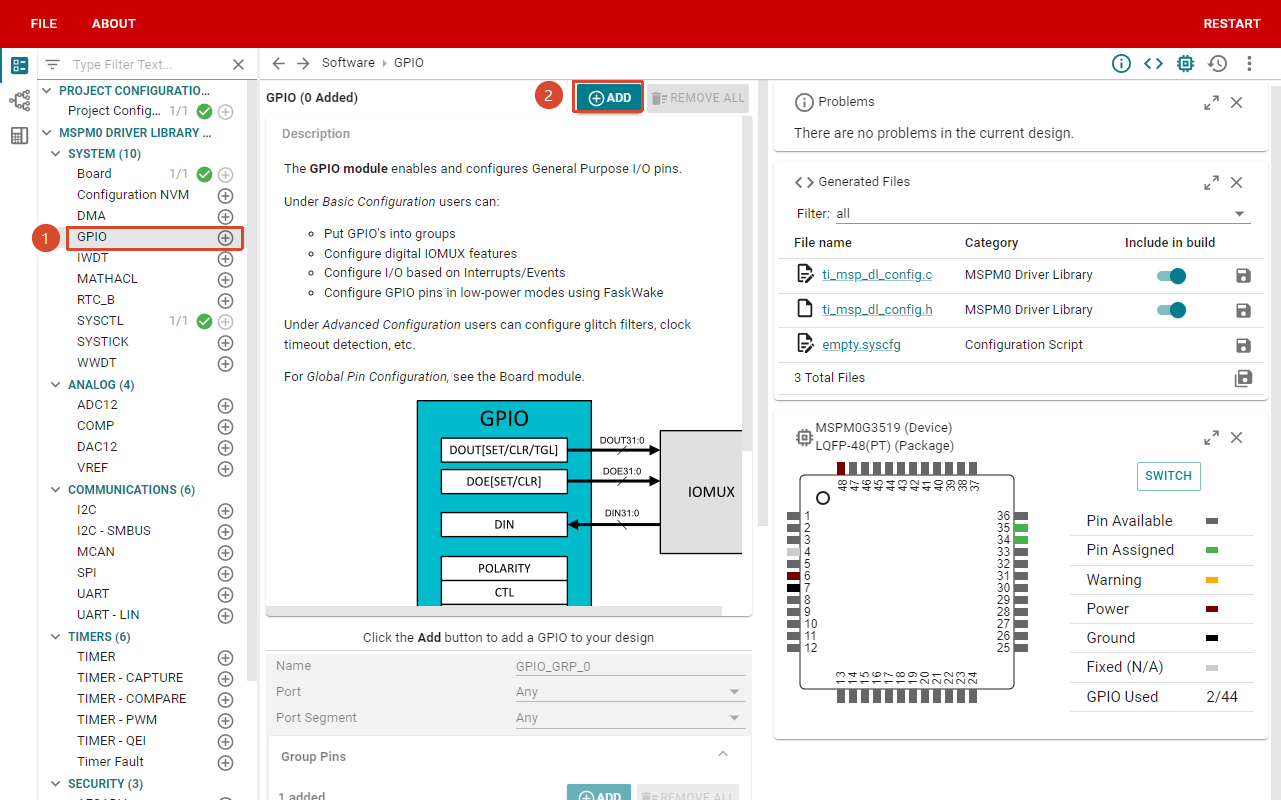Collapse the Group Pins section chevron
The height and width of the screenshot is (800, 1281).
722,755
